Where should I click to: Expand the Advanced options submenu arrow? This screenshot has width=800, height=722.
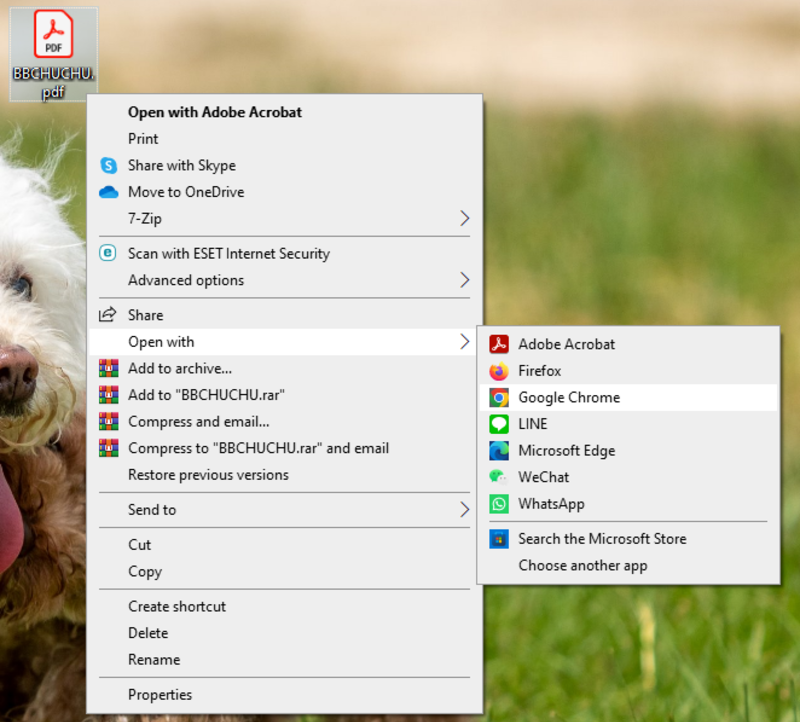click(464, 280)
